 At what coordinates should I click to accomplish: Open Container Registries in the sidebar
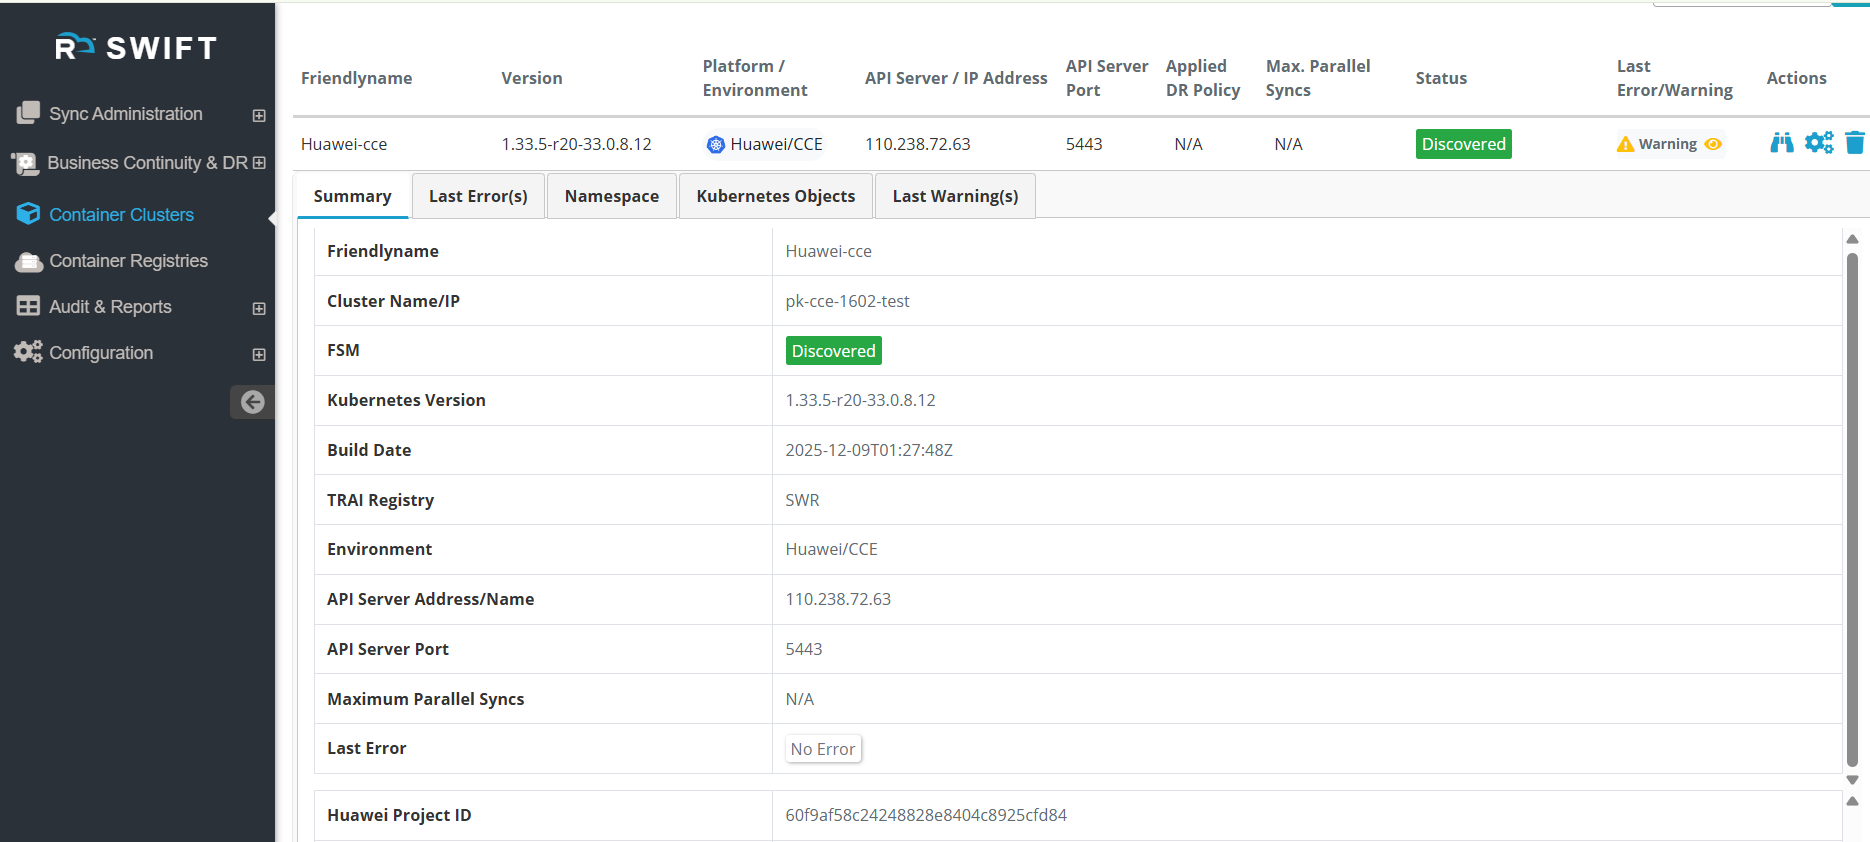[x=128, y=261]
